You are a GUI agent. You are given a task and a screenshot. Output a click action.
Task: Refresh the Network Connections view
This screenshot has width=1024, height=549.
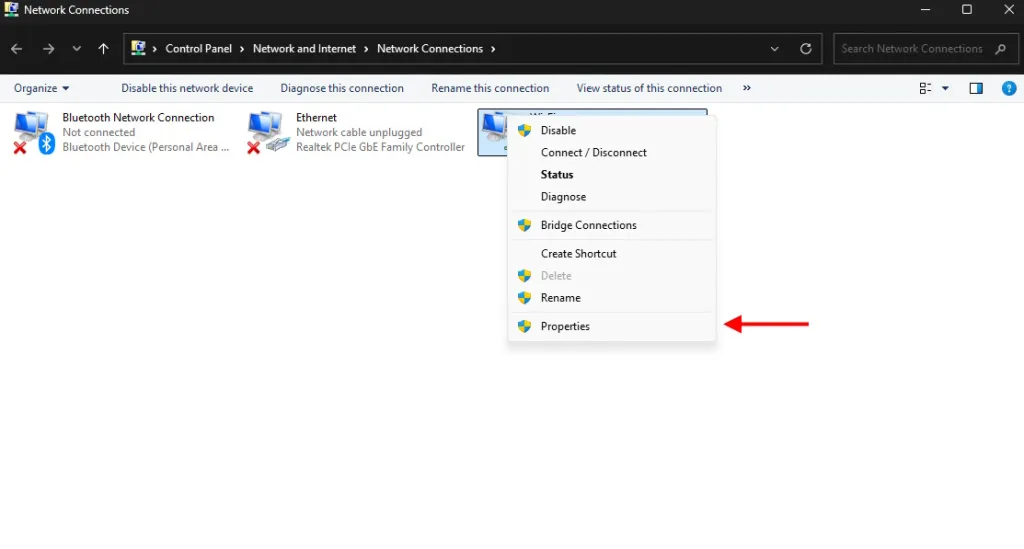click(x=806, y=49)
